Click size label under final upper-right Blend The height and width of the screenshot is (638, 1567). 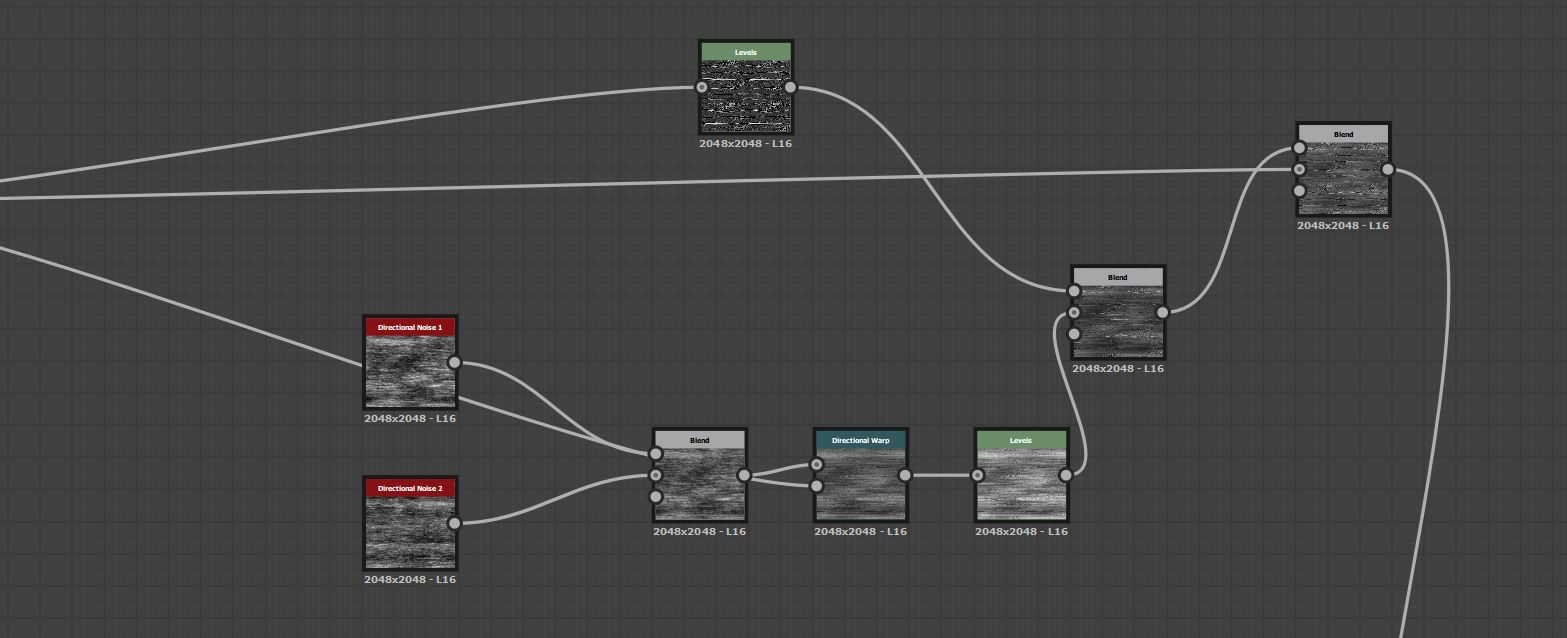click(1343, 225)
